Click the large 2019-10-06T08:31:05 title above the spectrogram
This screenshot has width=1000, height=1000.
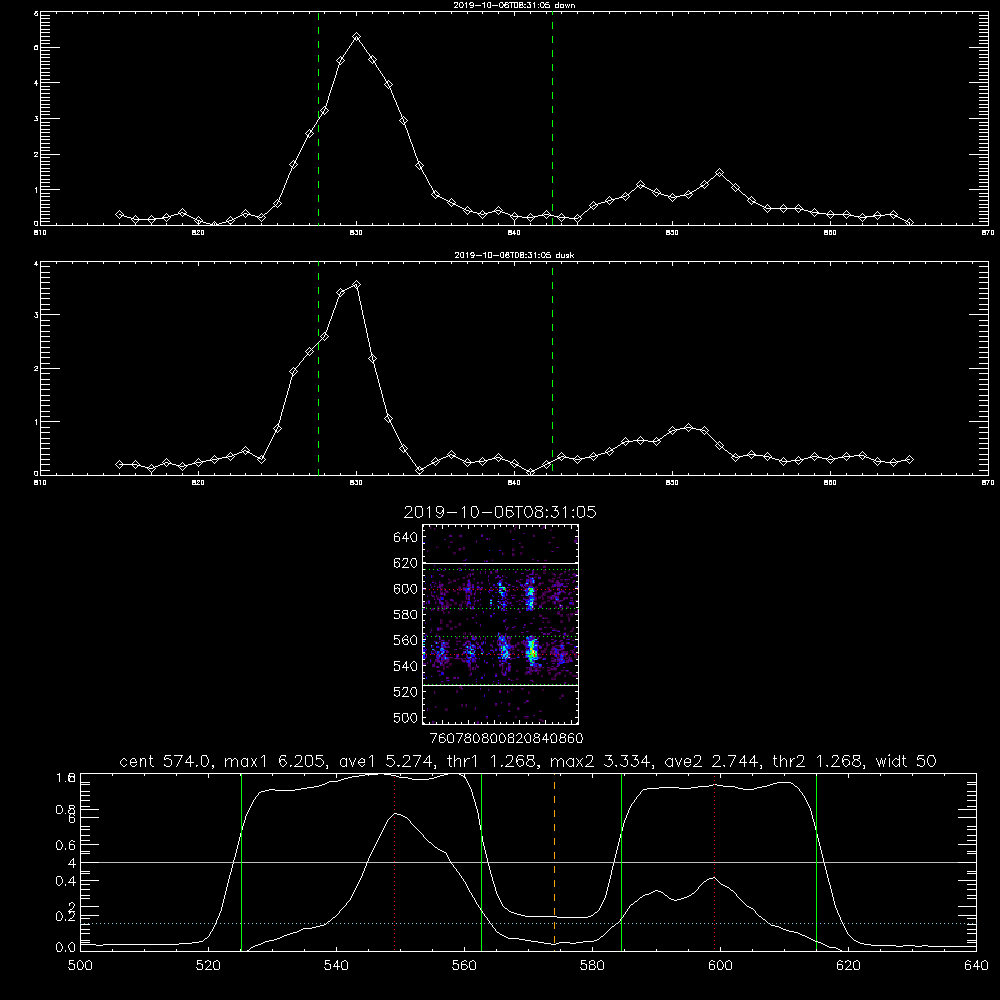(x=500, y=512)
